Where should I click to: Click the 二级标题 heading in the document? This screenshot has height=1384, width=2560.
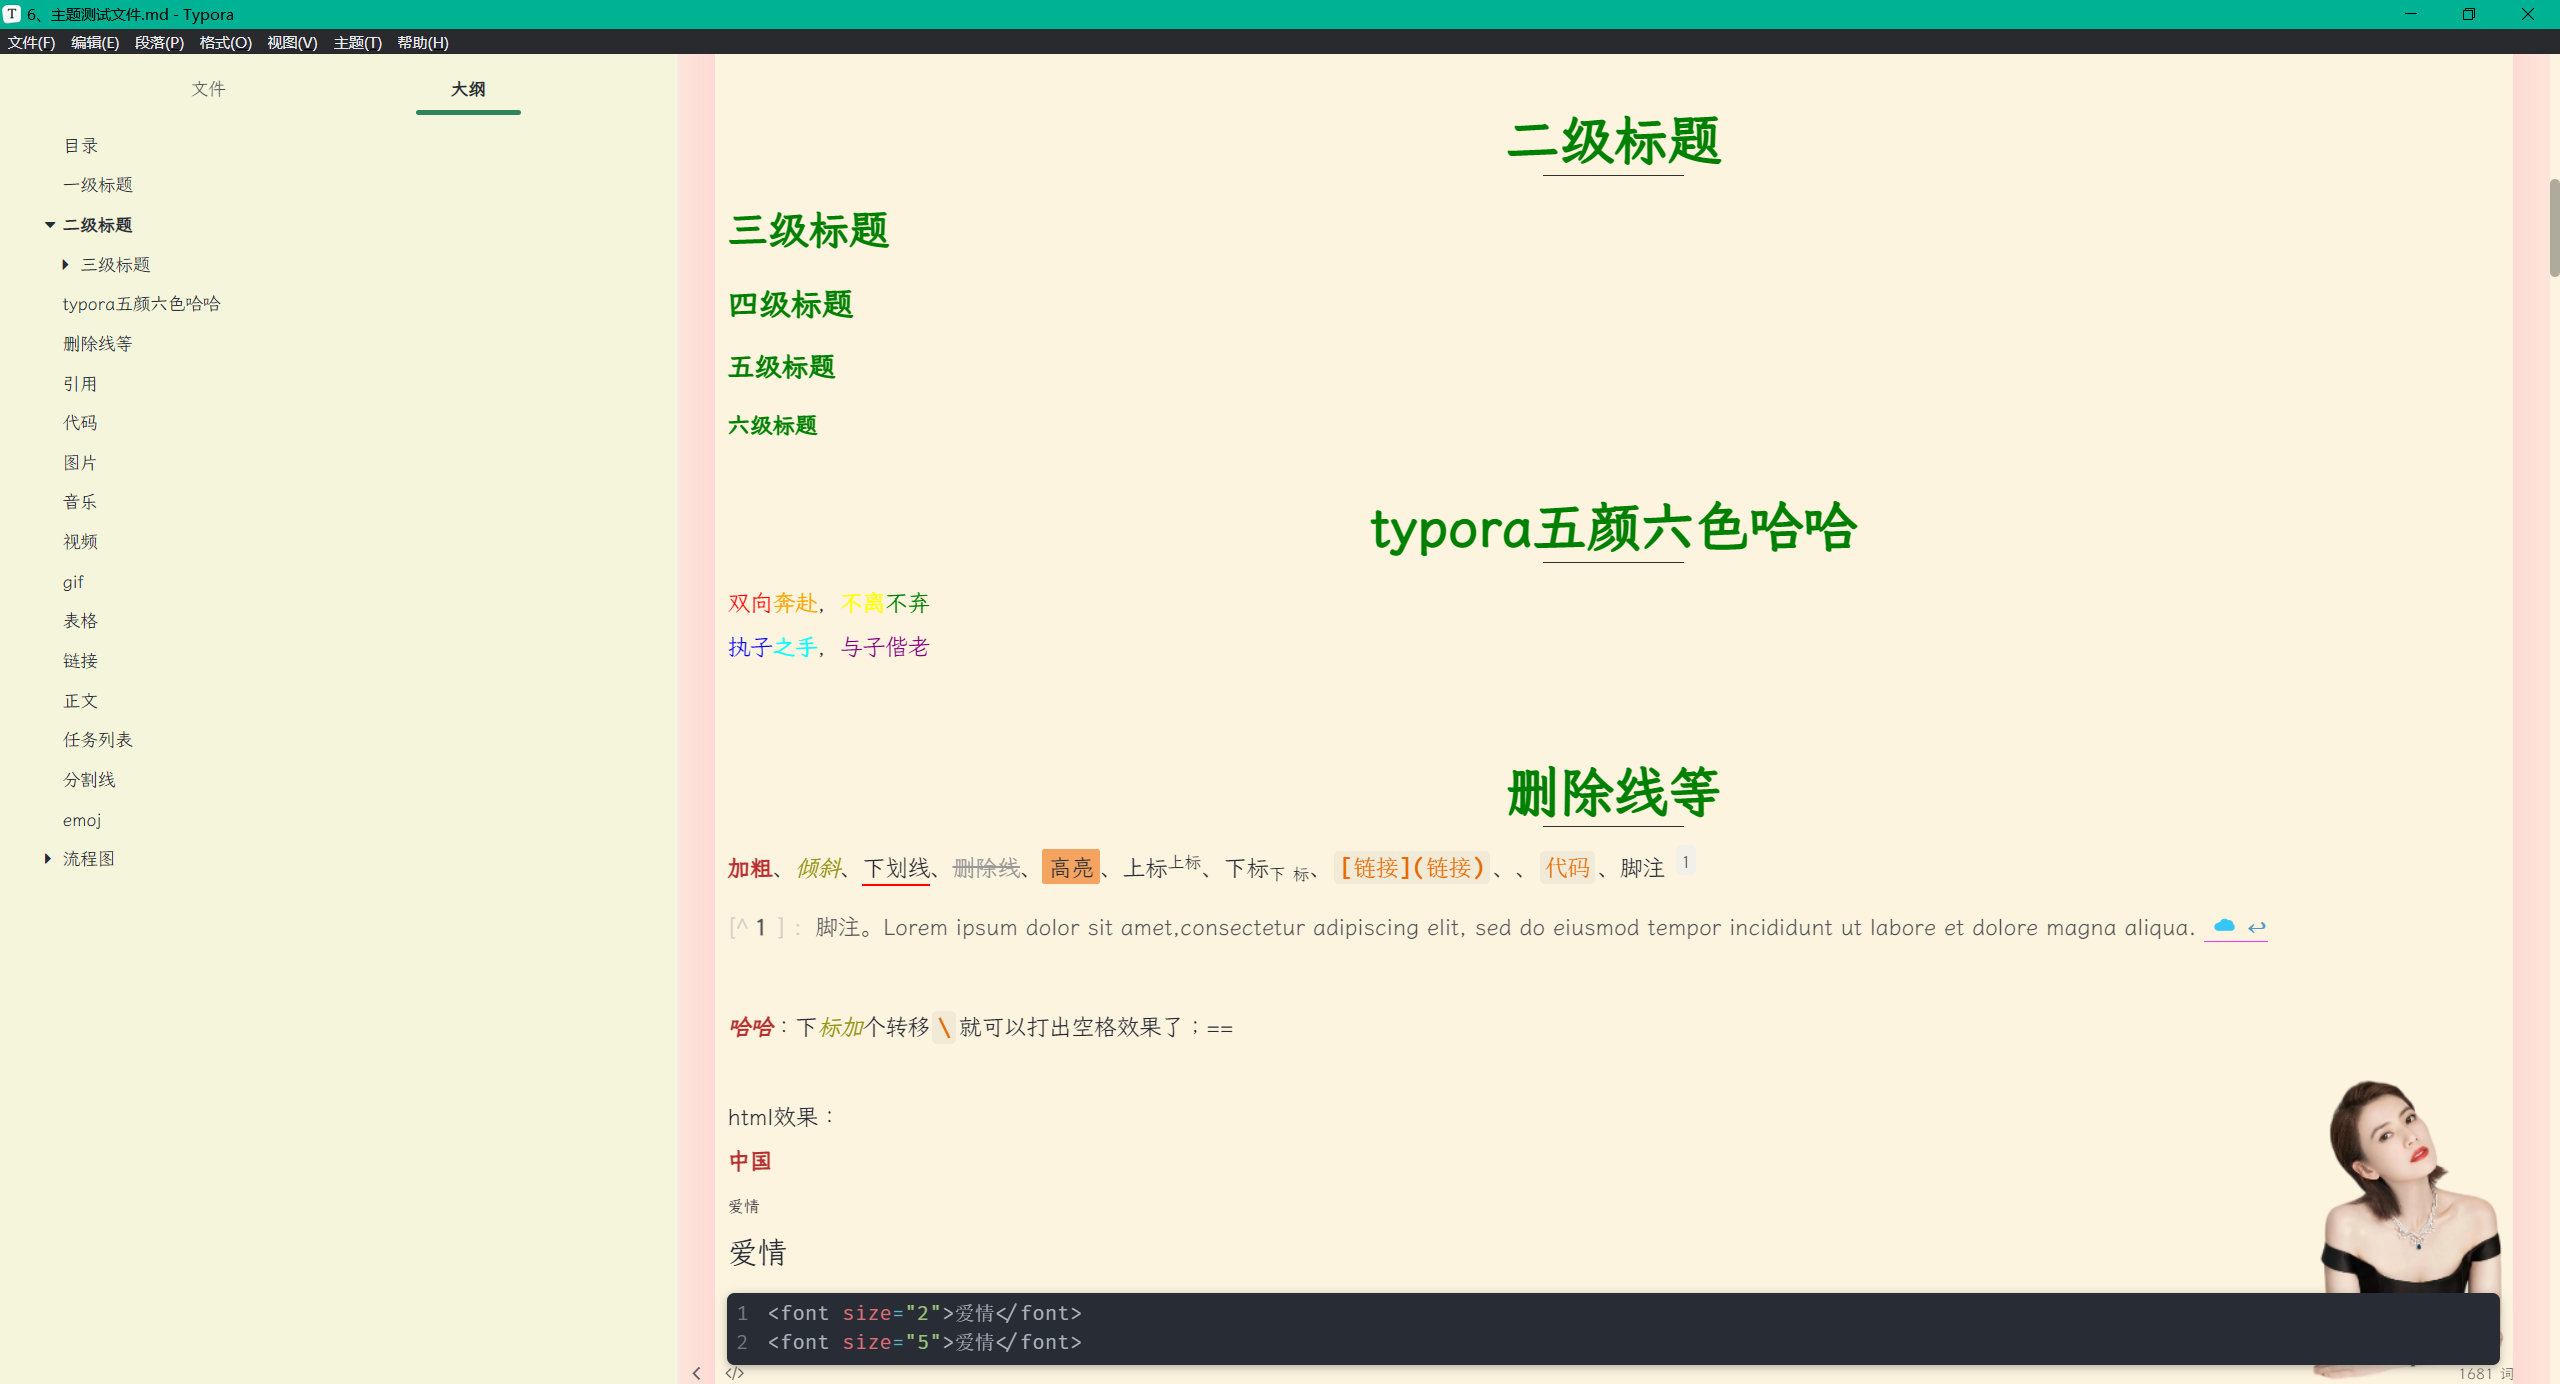coord(1613,140)
